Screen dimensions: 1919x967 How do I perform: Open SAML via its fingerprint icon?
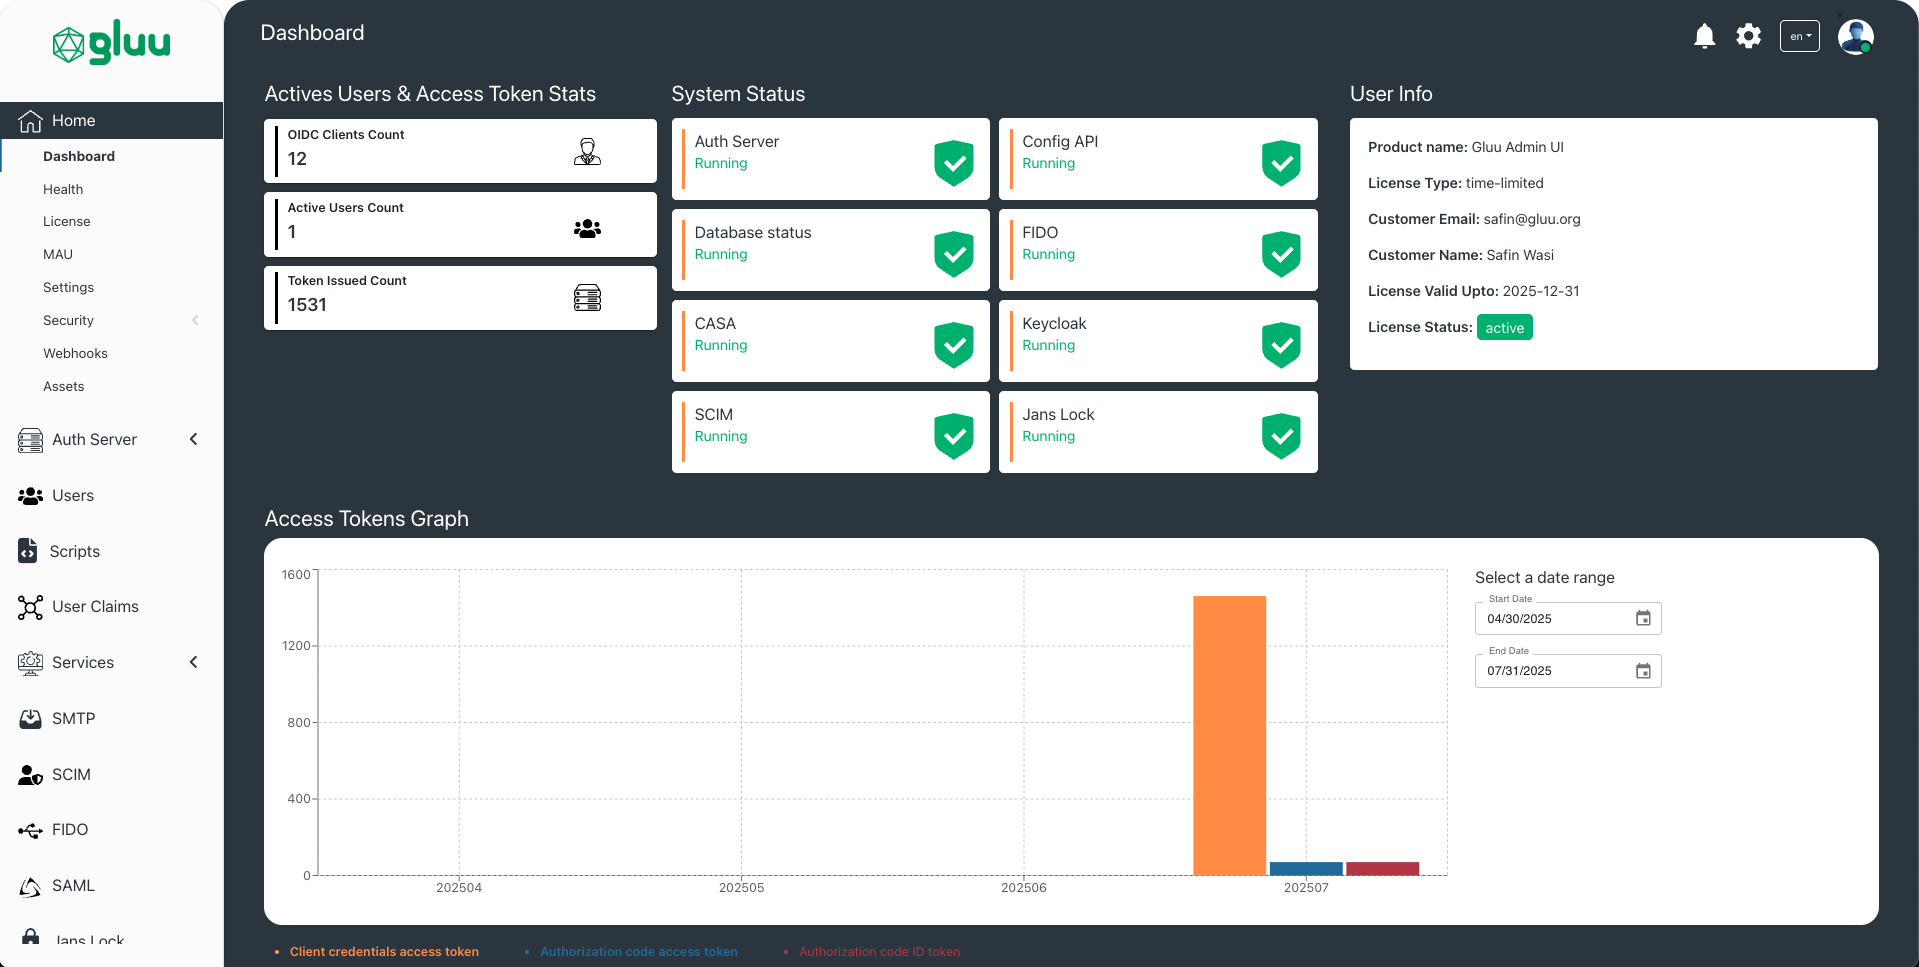click(30, 885)
